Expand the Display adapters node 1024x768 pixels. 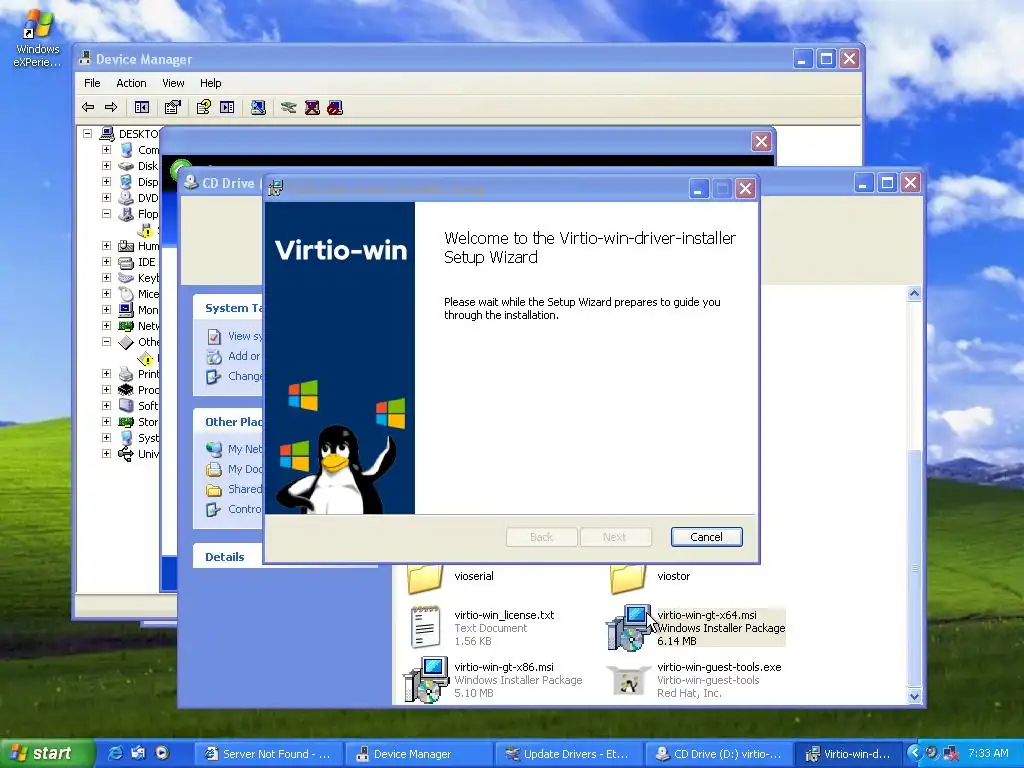tap(106, 182)
